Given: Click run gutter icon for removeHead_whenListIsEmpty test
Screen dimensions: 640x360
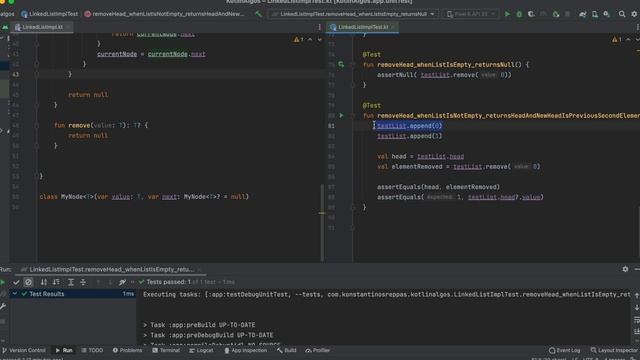Looking at the screenshot, I should point(341,64).
